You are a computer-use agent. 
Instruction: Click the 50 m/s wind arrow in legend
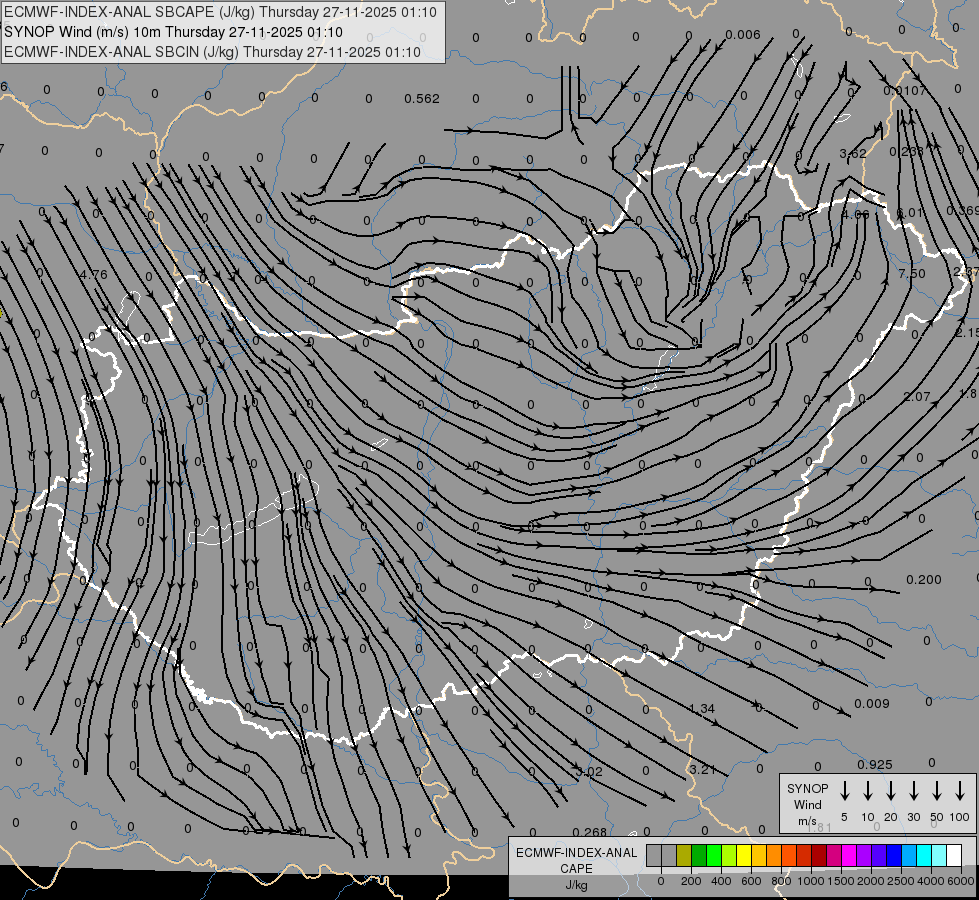937,791
